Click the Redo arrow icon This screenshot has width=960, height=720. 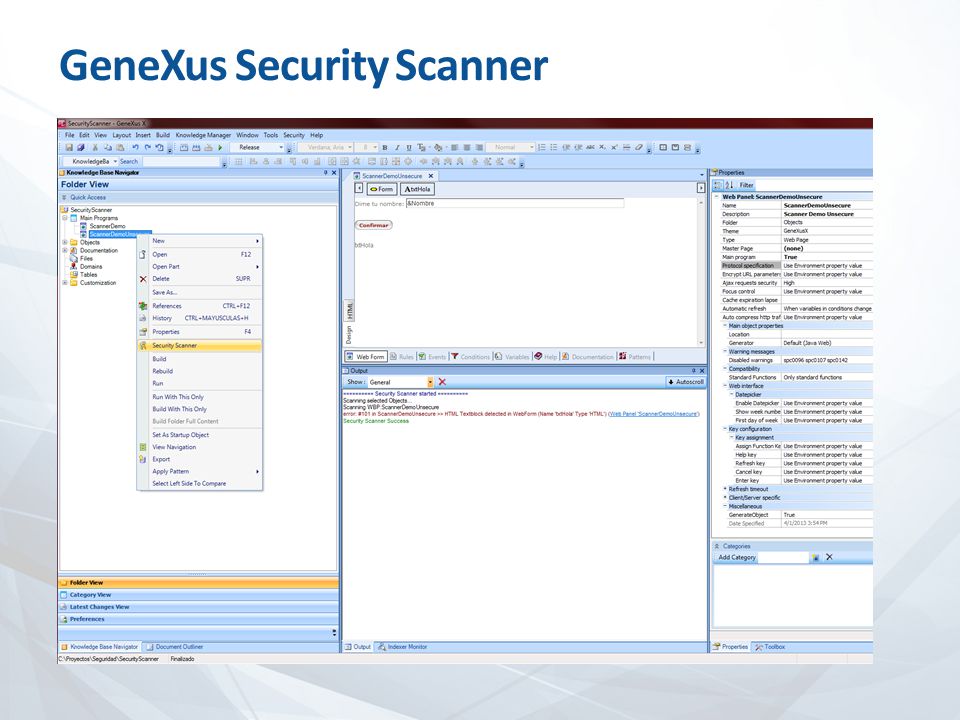(x=148, y=148)
